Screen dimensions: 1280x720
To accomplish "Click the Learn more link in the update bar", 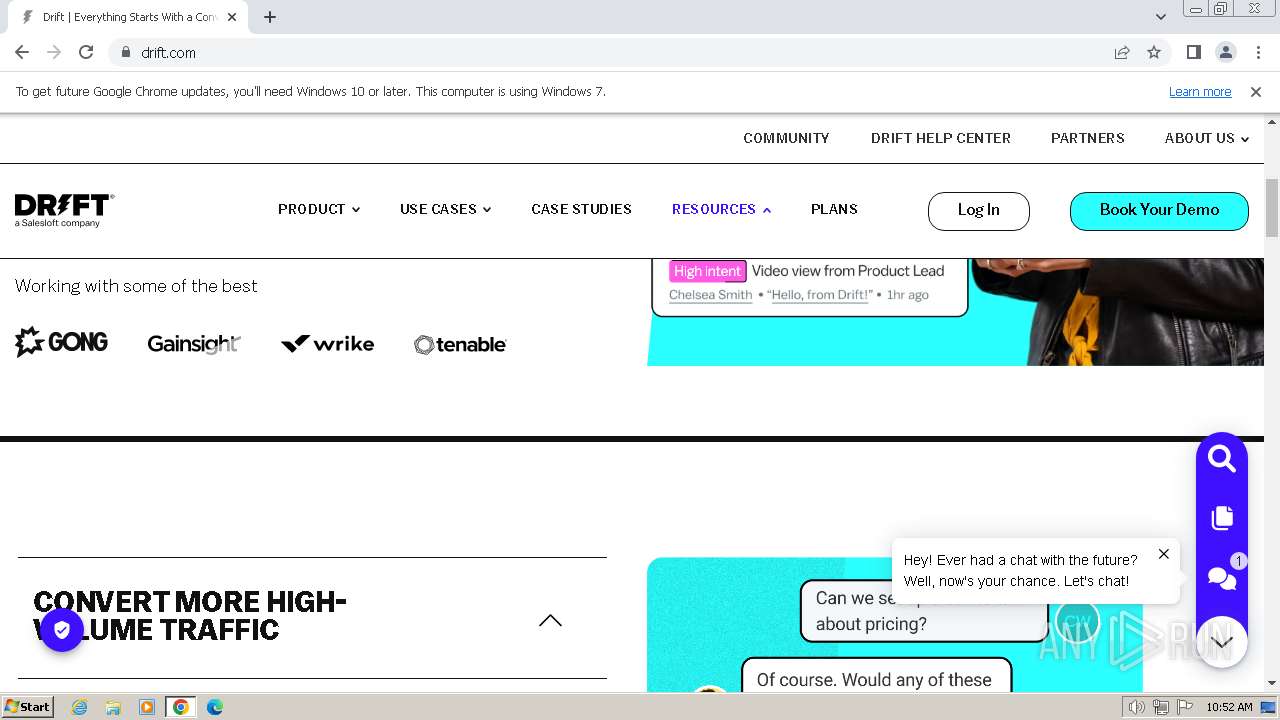I will (x=1200, y=91).
